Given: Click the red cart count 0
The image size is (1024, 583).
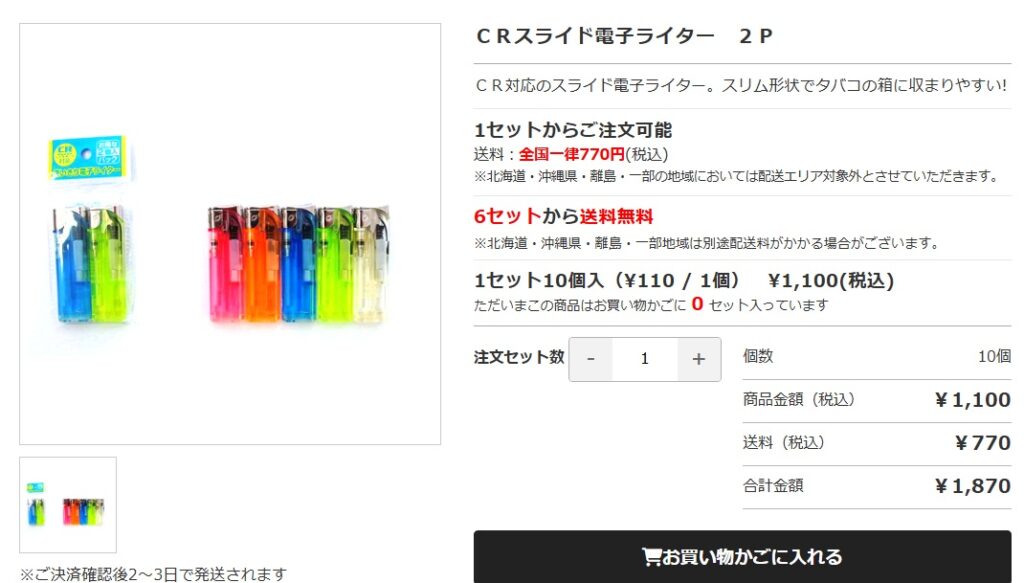Looking at the screenshot, I should pyautogui.click(x=697, y=304).
